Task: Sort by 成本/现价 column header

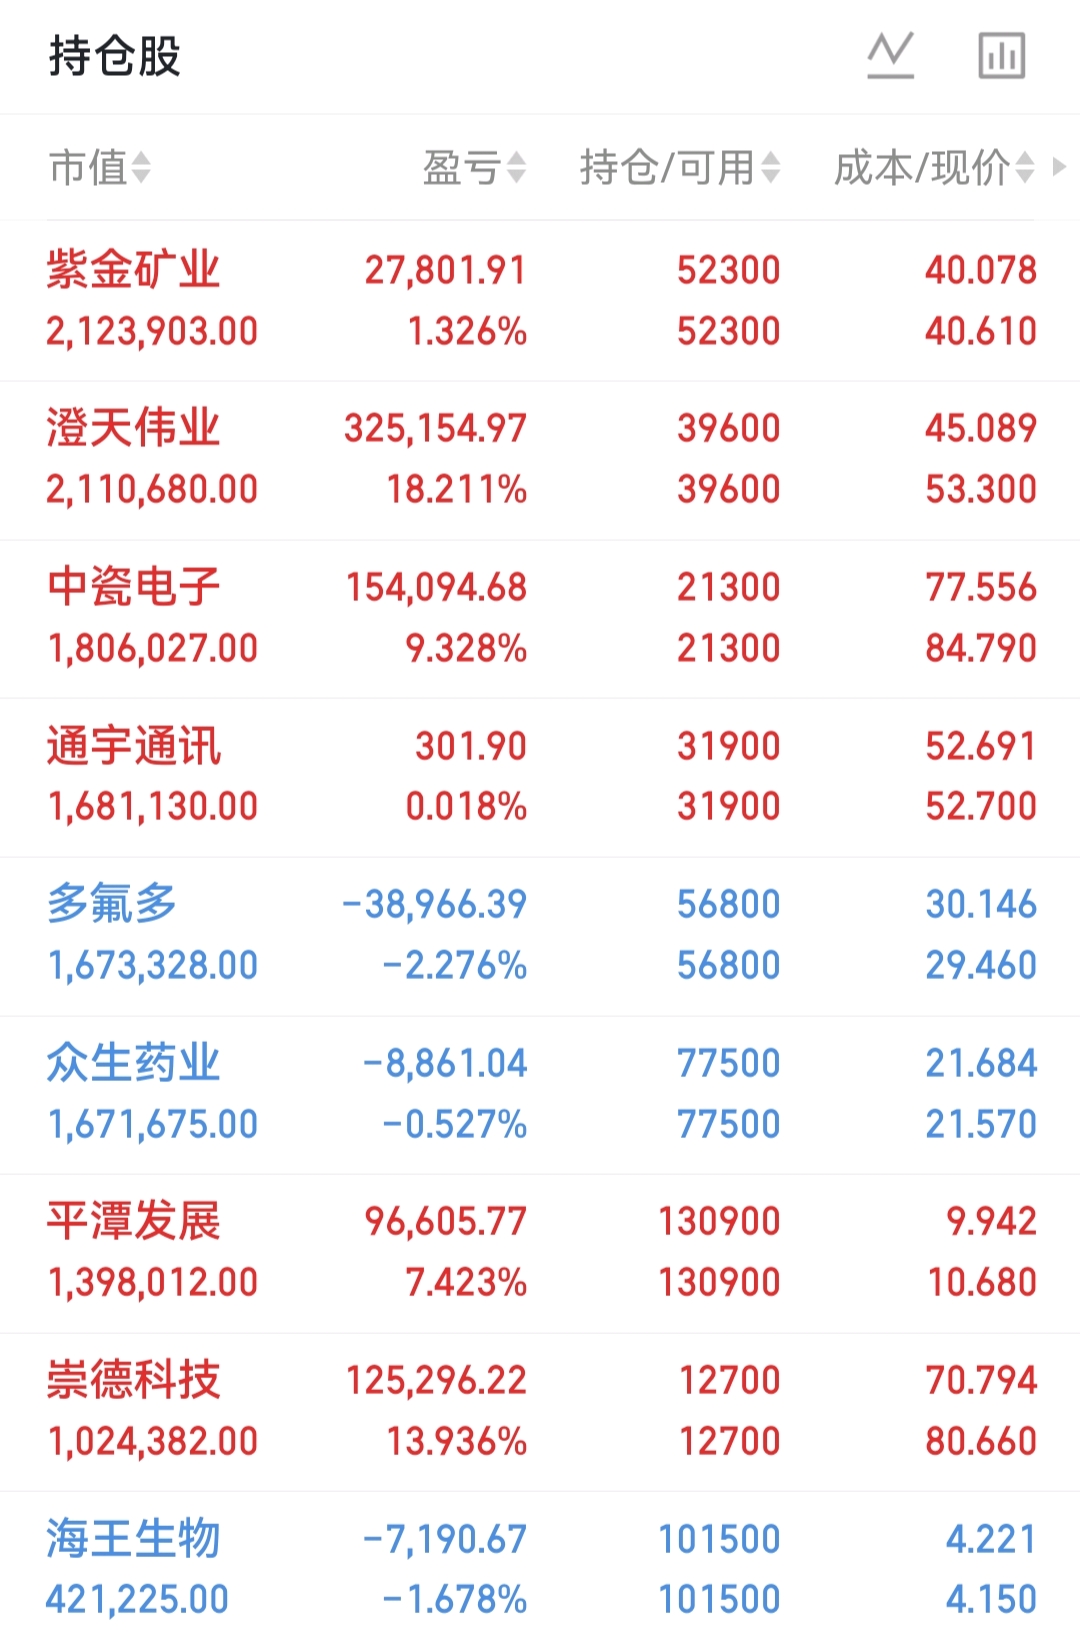Action: [921, 168]
